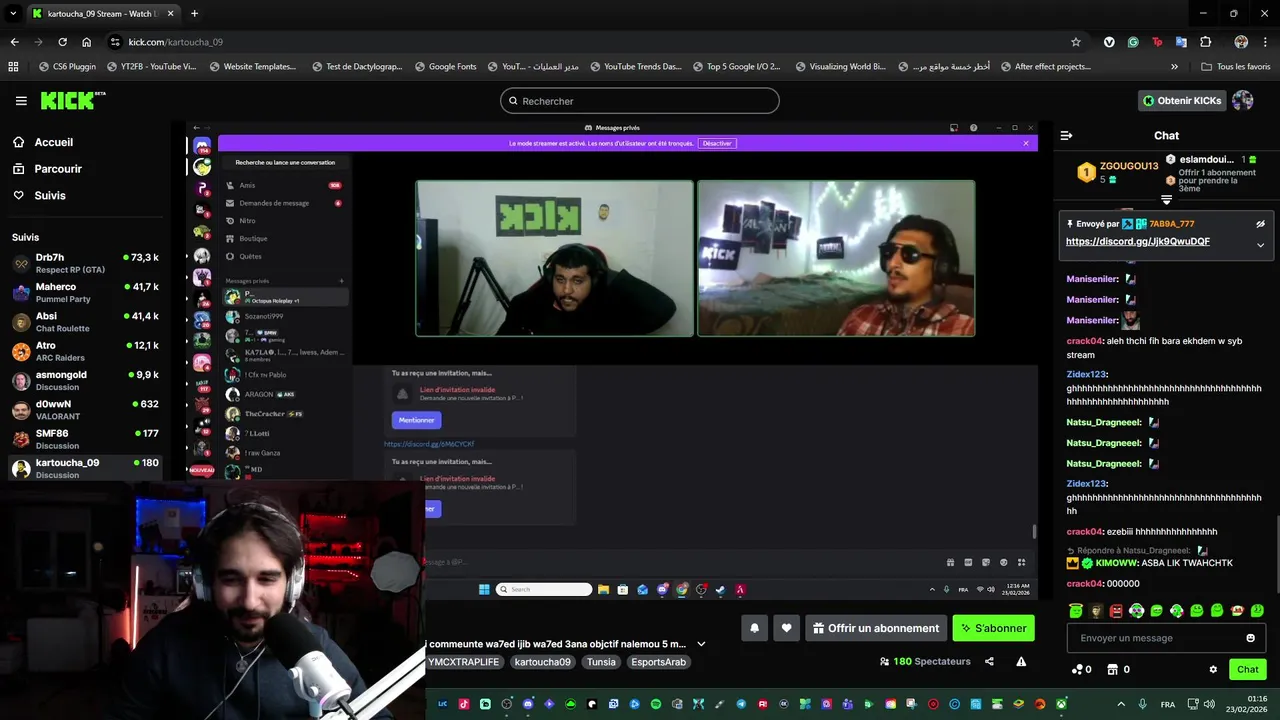Open the user profile avatar on Kick
The image size is (1280, 720).
(x=1243, y=100)
